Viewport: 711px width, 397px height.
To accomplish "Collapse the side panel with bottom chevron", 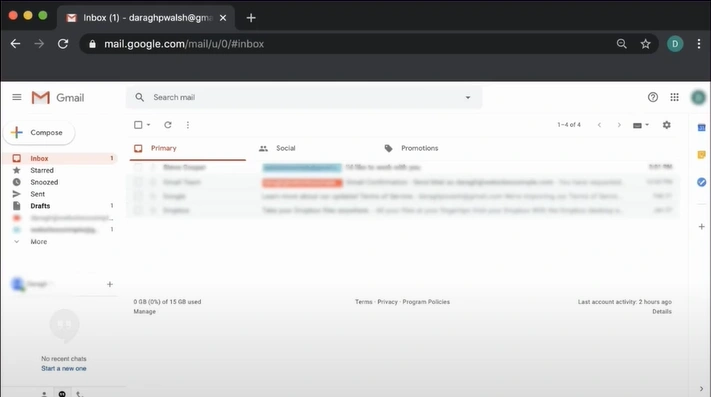I will pyautogui.click(x=701, y=389).
